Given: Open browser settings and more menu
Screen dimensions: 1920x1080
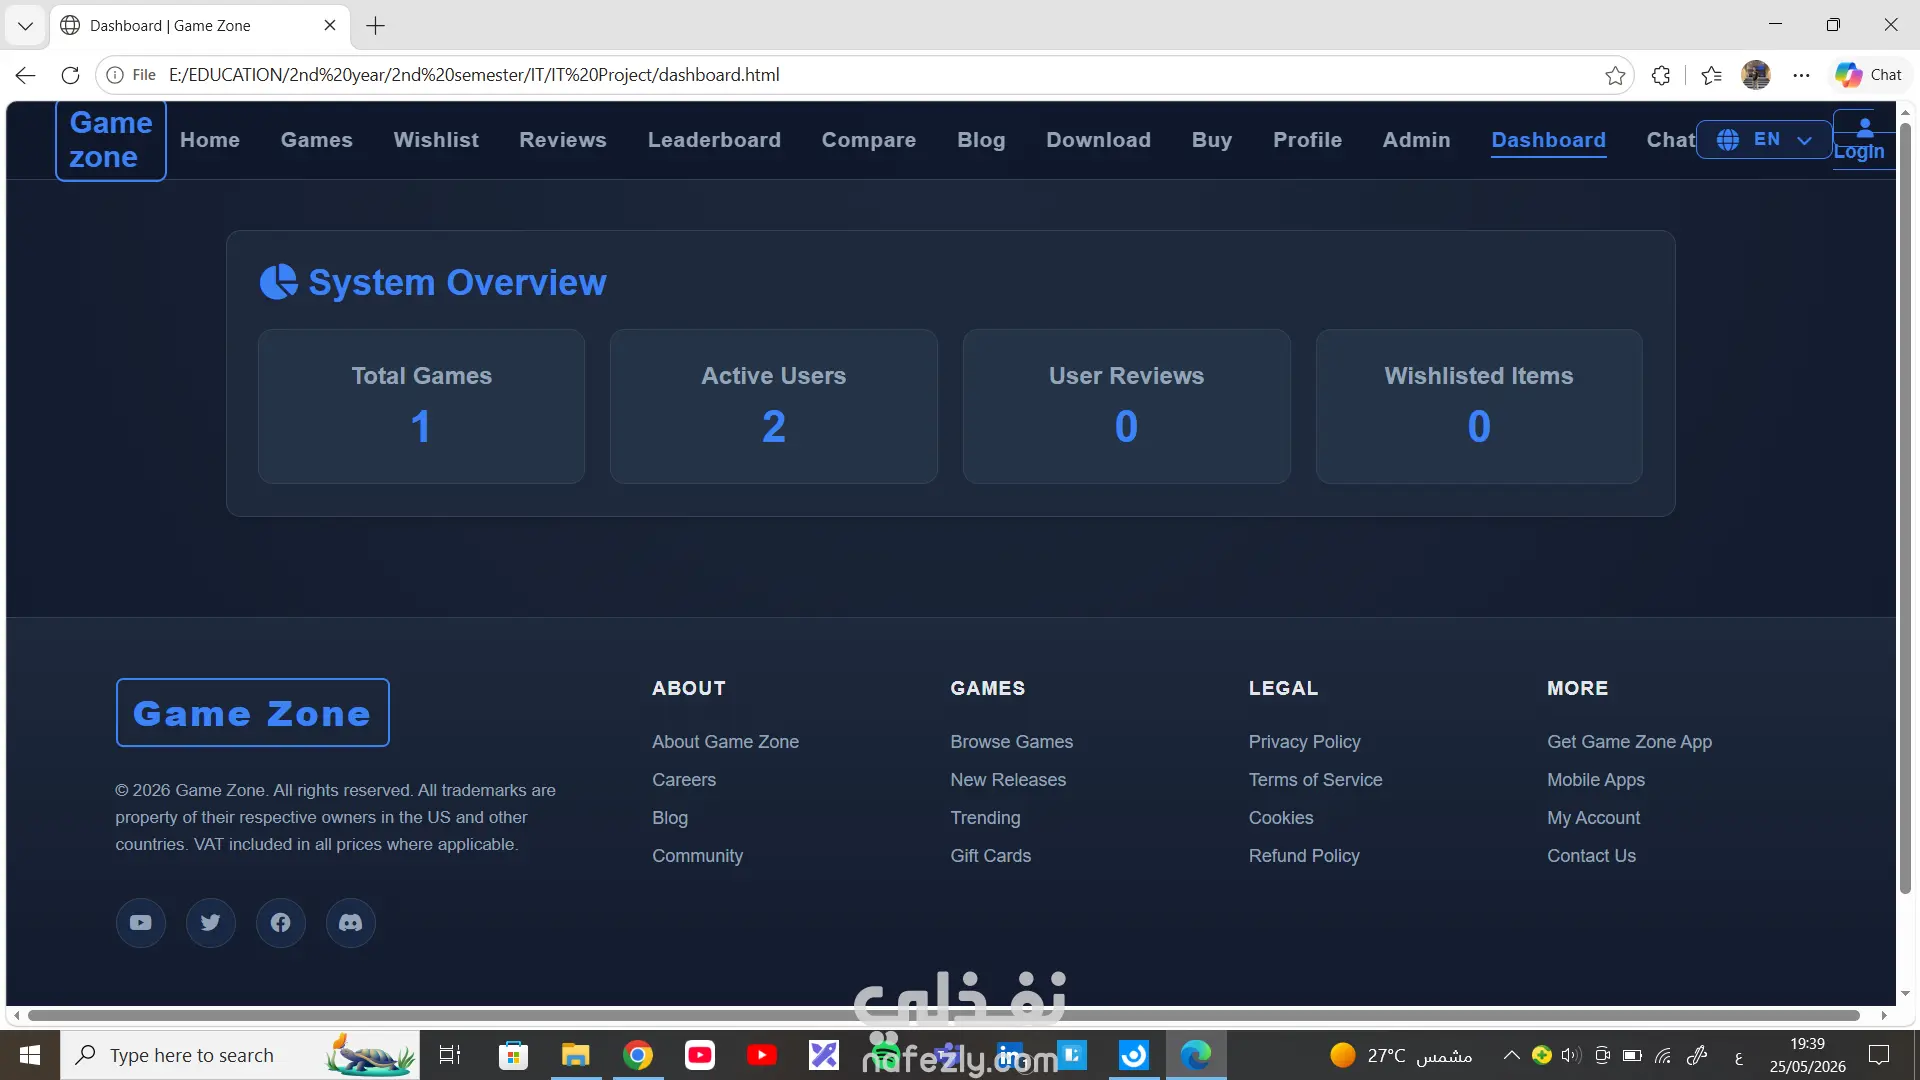Looking at the screenshot, I should coord(1801,75).
